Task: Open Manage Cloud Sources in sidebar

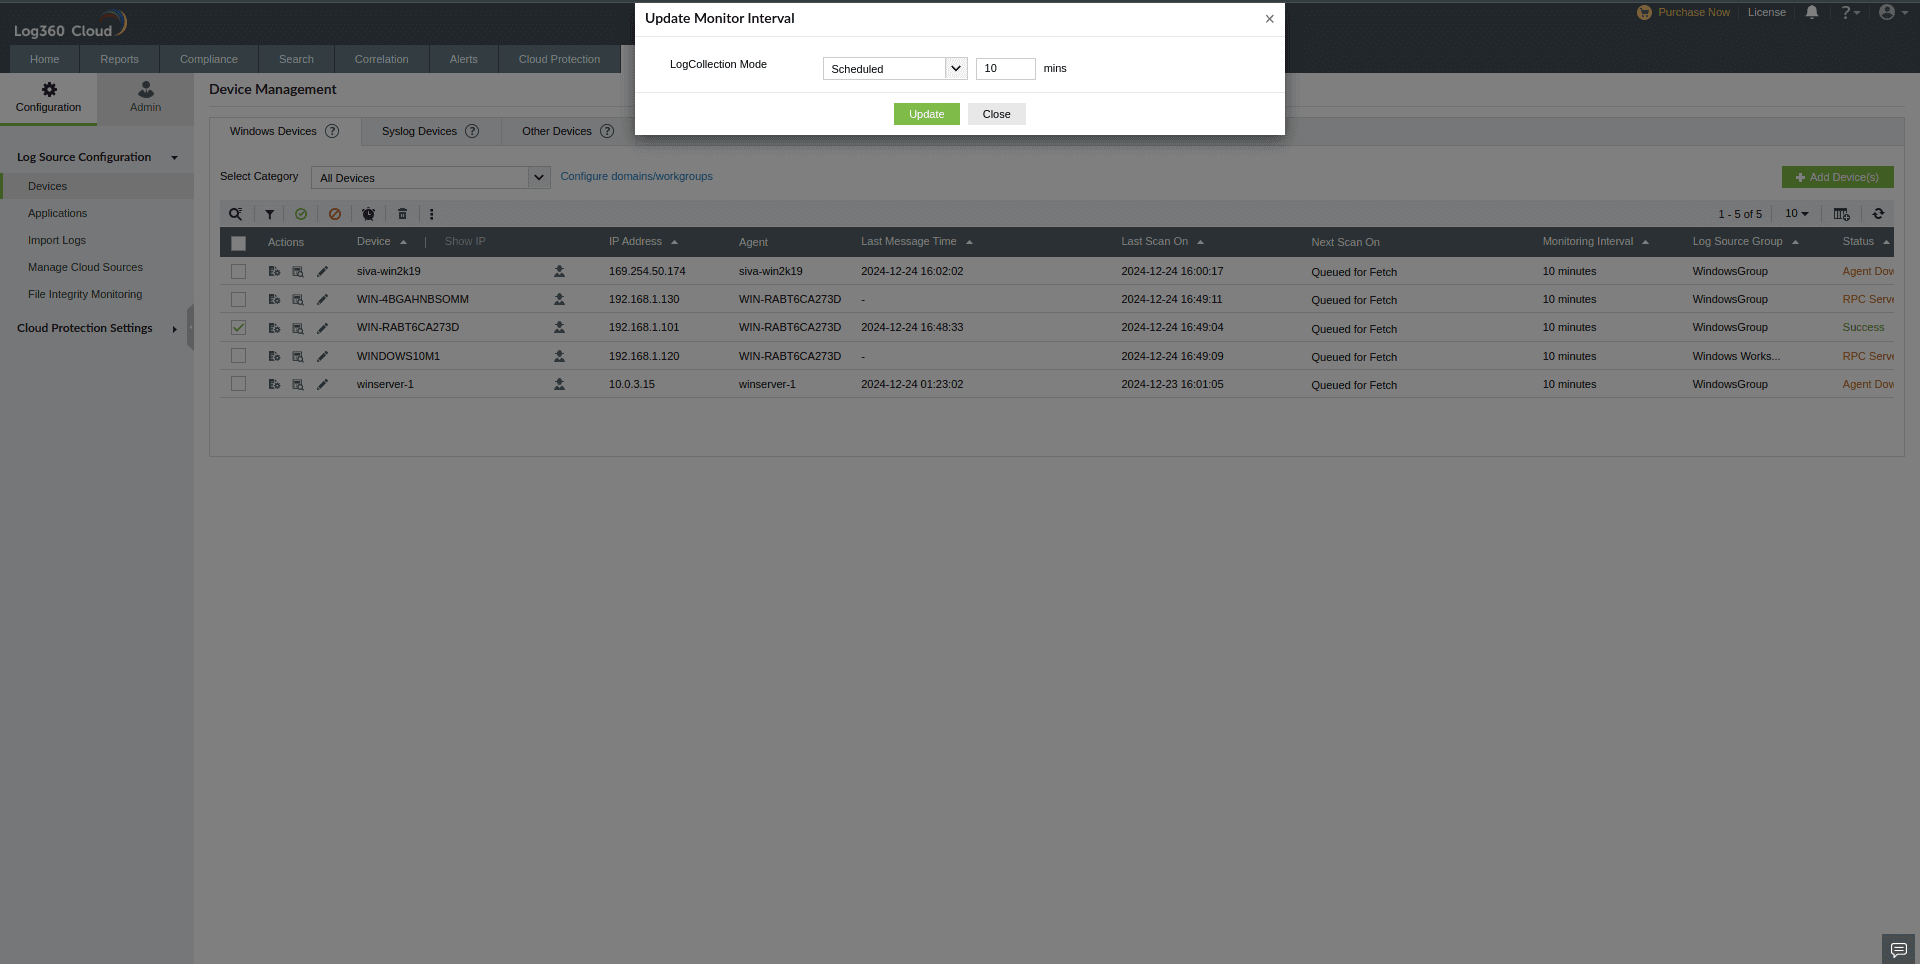Action: pyautogui.click(x=85, y=268)
